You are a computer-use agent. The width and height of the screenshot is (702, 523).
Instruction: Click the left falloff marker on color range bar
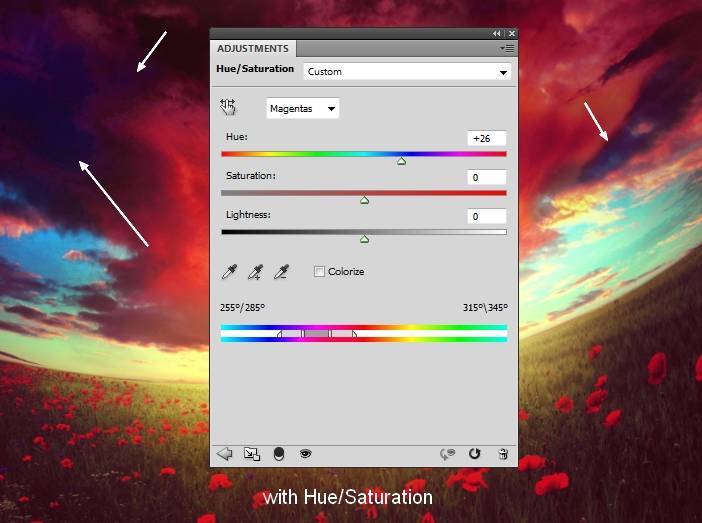coord(279,334)
